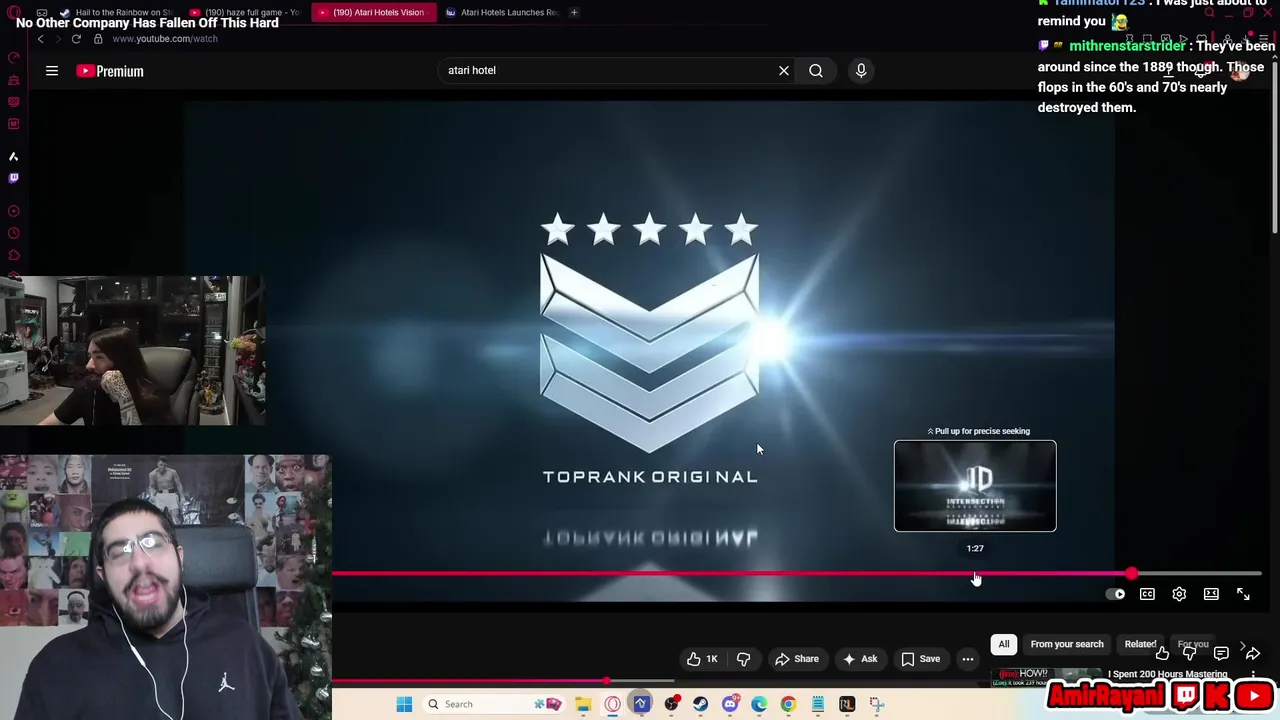Go to YouTube Premium home logo

pos(110,71)
